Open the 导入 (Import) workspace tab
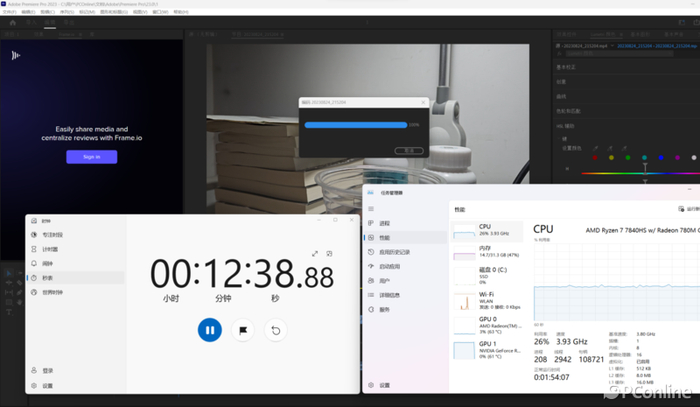This screenshot has height=407, width=700. 31,22
